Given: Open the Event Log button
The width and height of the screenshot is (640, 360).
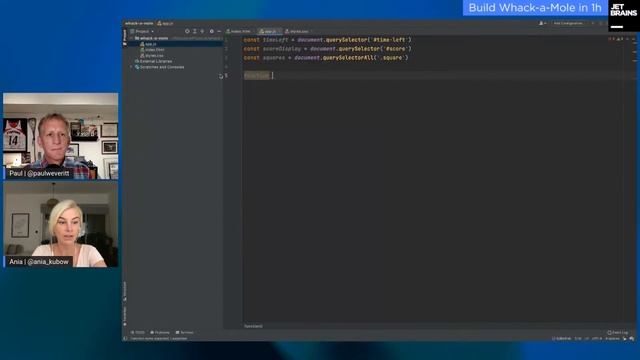Looking at the screenshot, I should click(x=618, y=333).
